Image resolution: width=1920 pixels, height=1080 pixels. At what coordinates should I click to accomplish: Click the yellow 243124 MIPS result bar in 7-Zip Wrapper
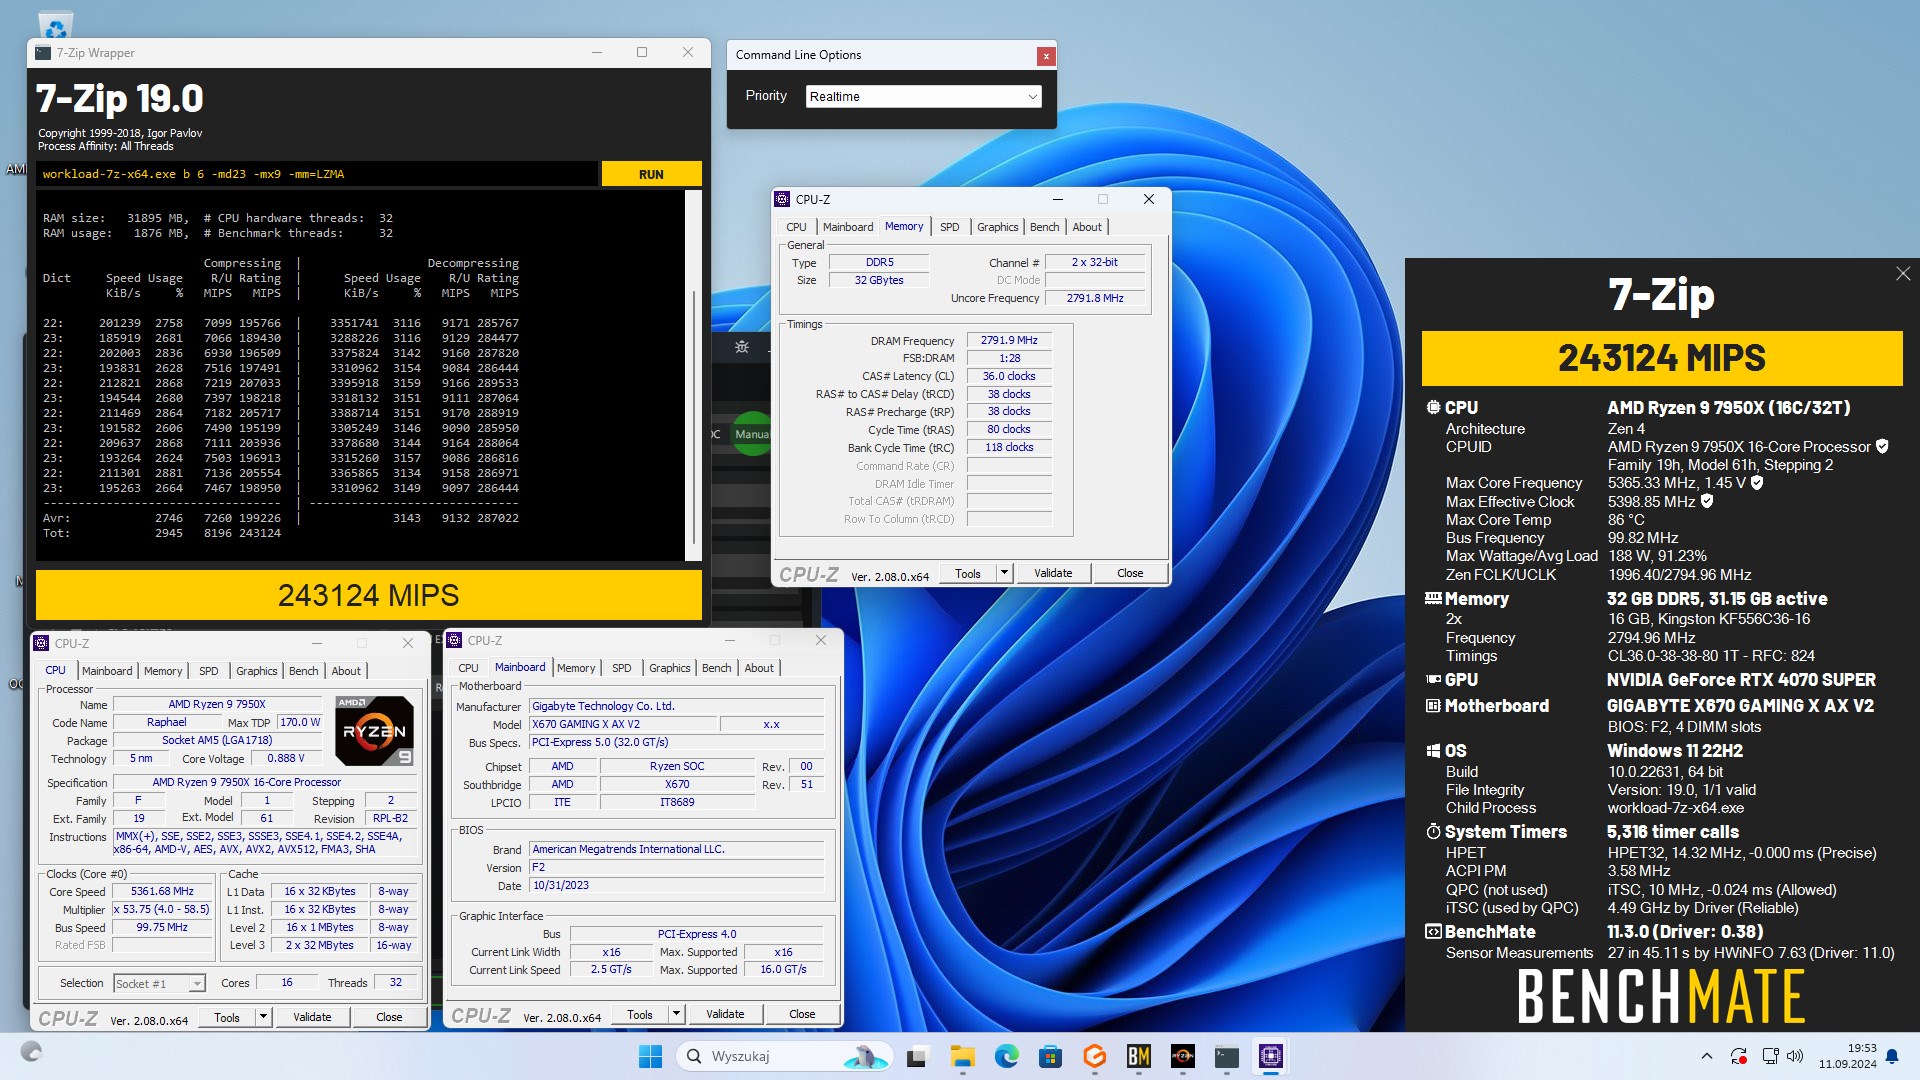(369, 595)
